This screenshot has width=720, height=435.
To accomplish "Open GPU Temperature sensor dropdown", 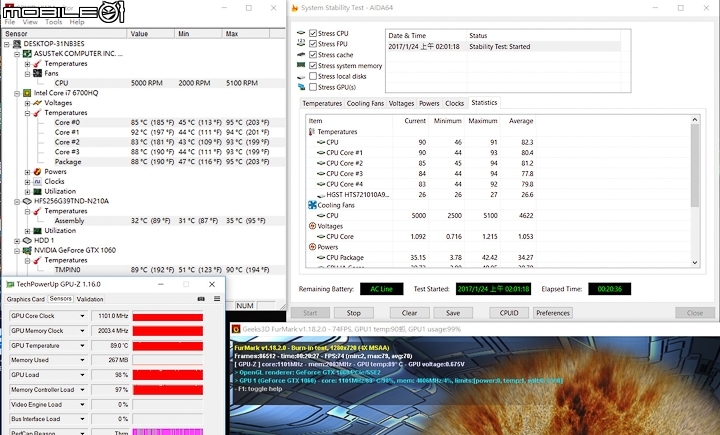I will point(83,345).
